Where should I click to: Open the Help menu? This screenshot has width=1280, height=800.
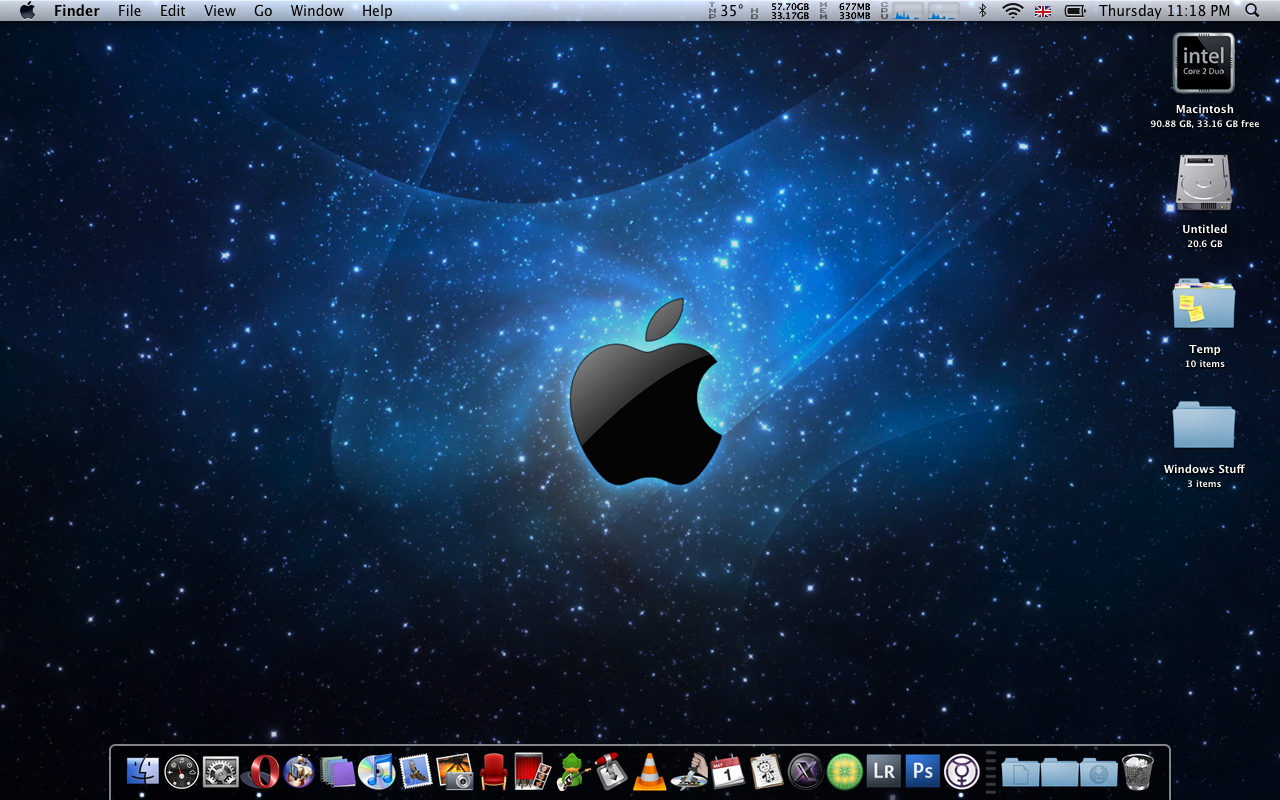tap(377, 10)
